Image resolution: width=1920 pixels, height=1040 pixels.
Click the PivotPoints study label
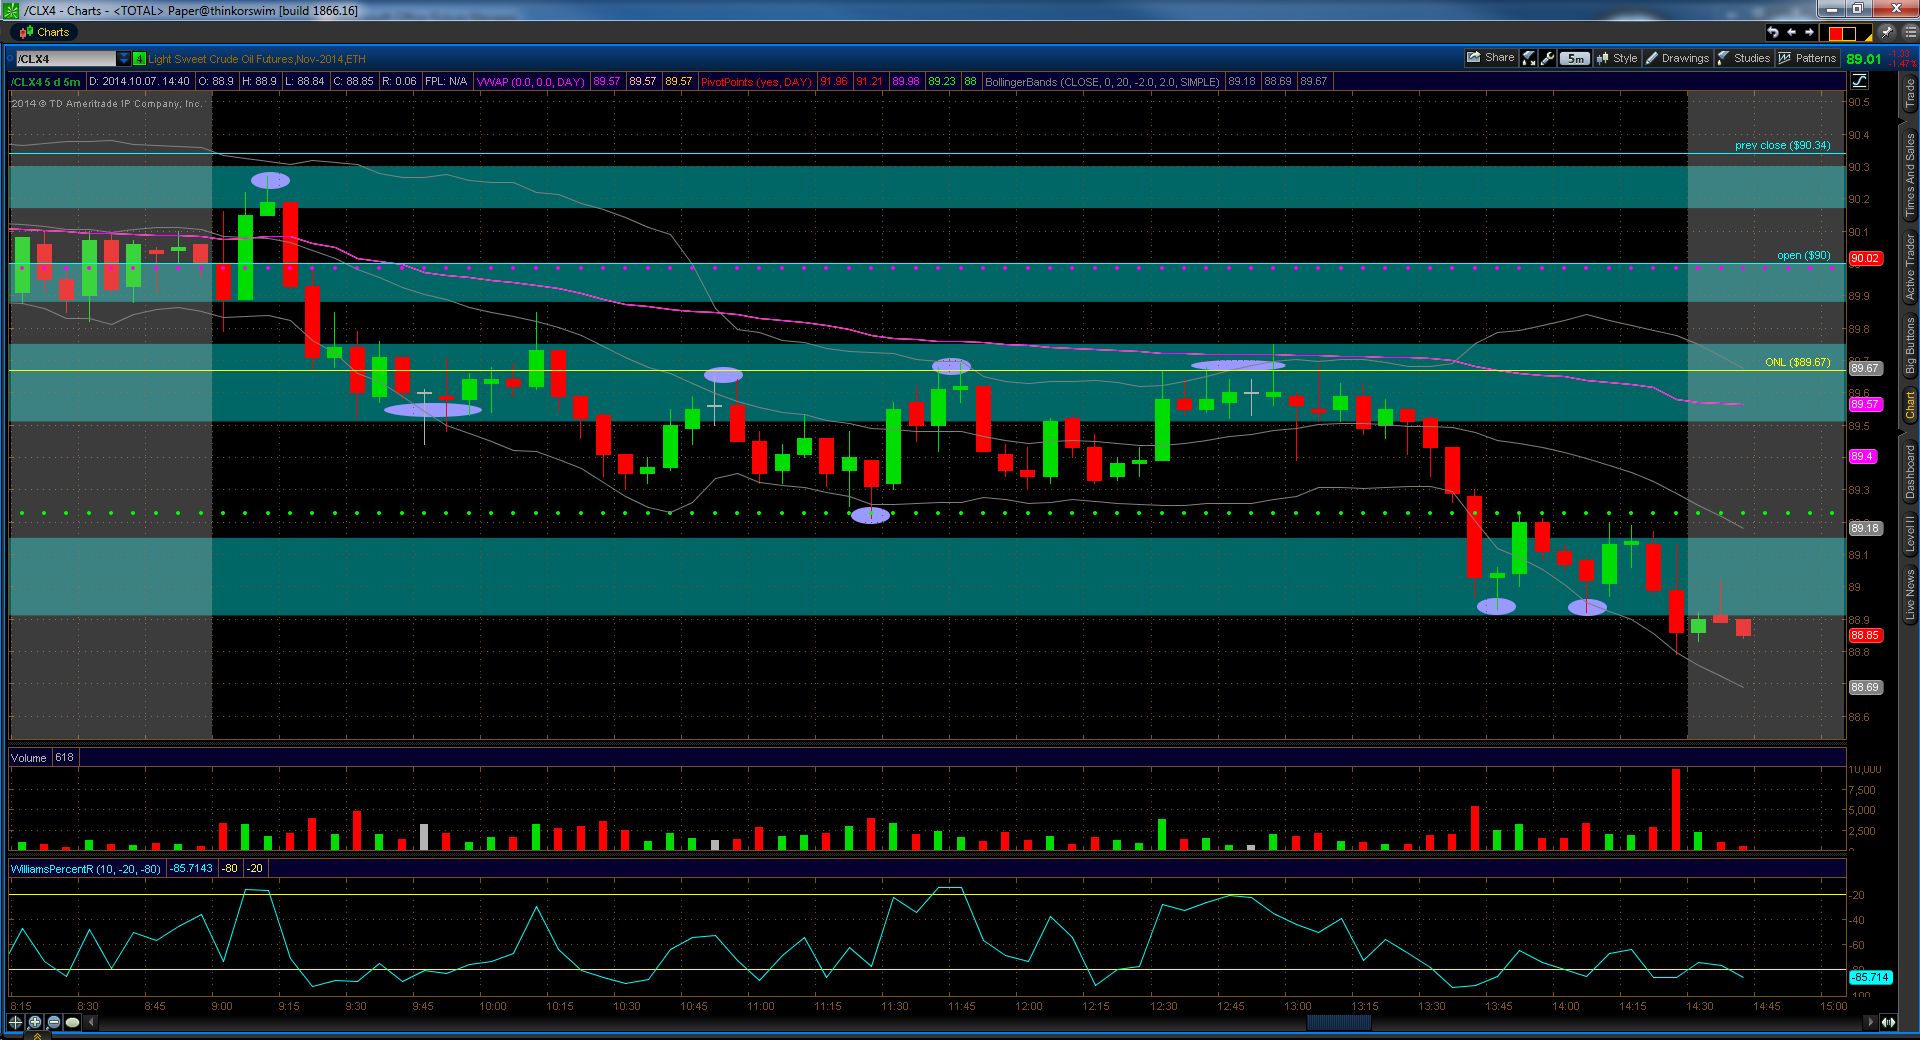pos(756,82)
